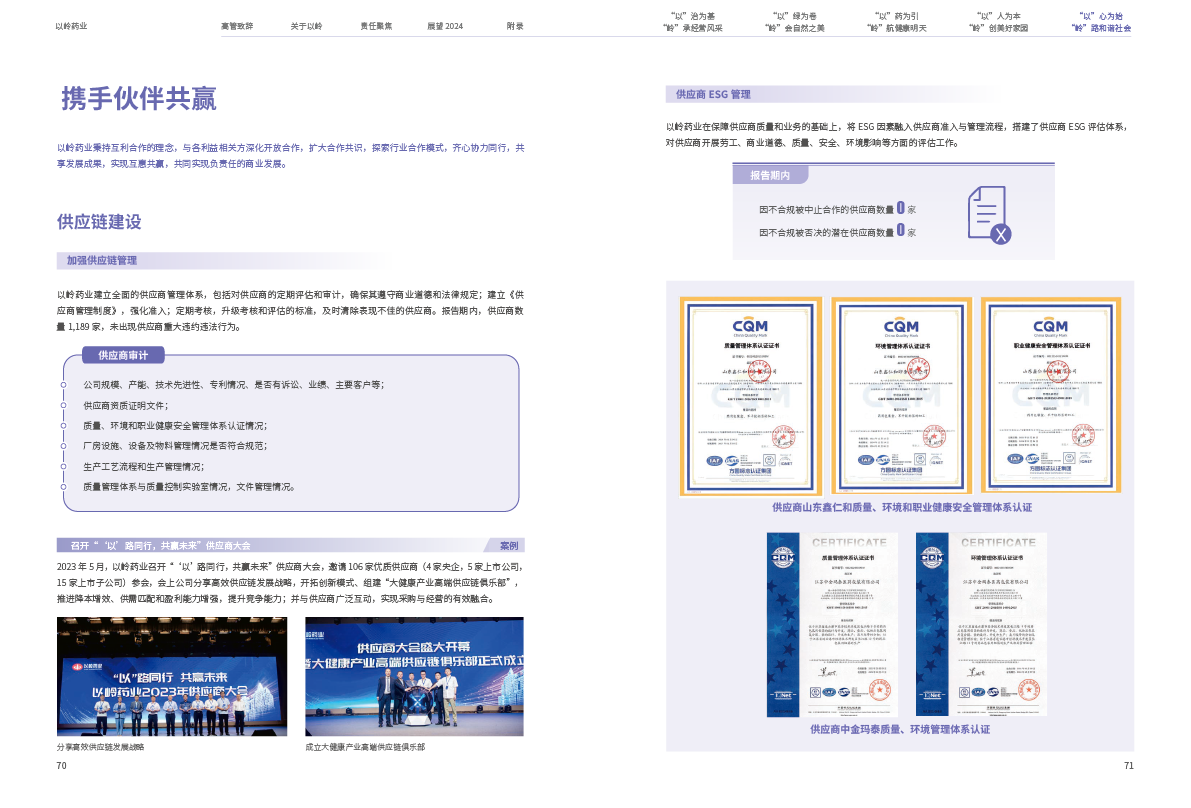
Task: Go to the 展望 2024 section
Action: point(445,26)
